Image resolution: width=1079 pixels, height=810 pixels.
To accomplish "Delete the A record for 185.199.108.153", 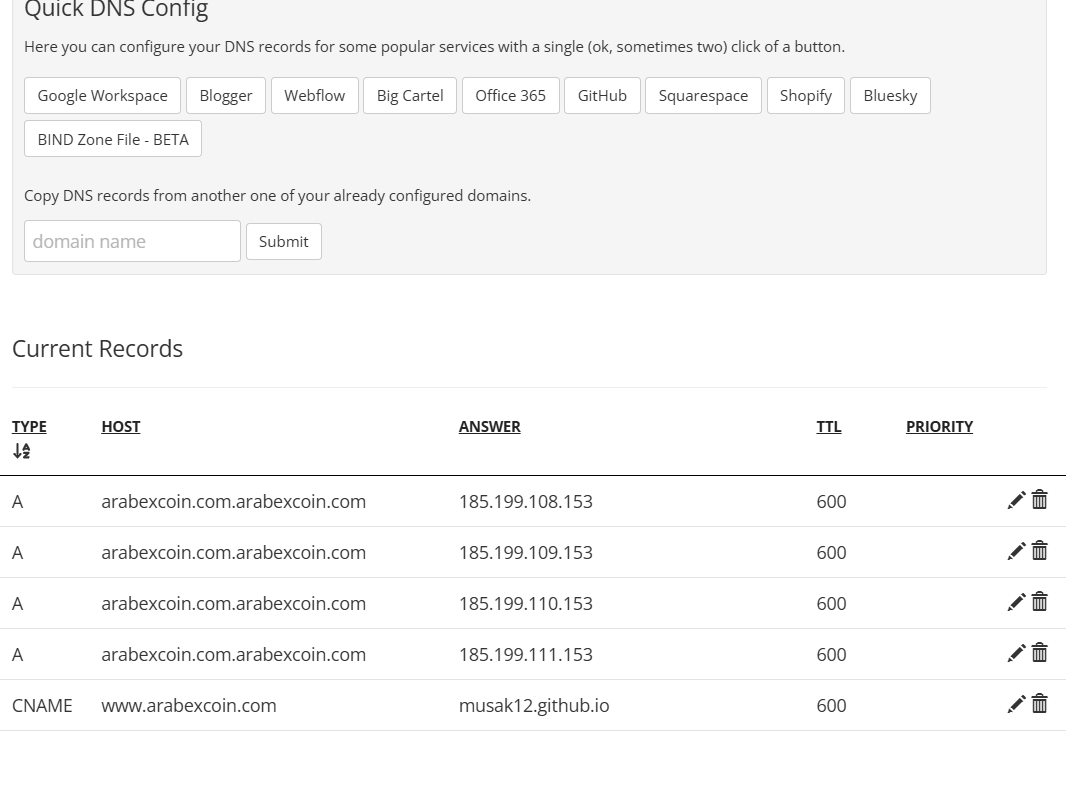I will (1040, 500).
